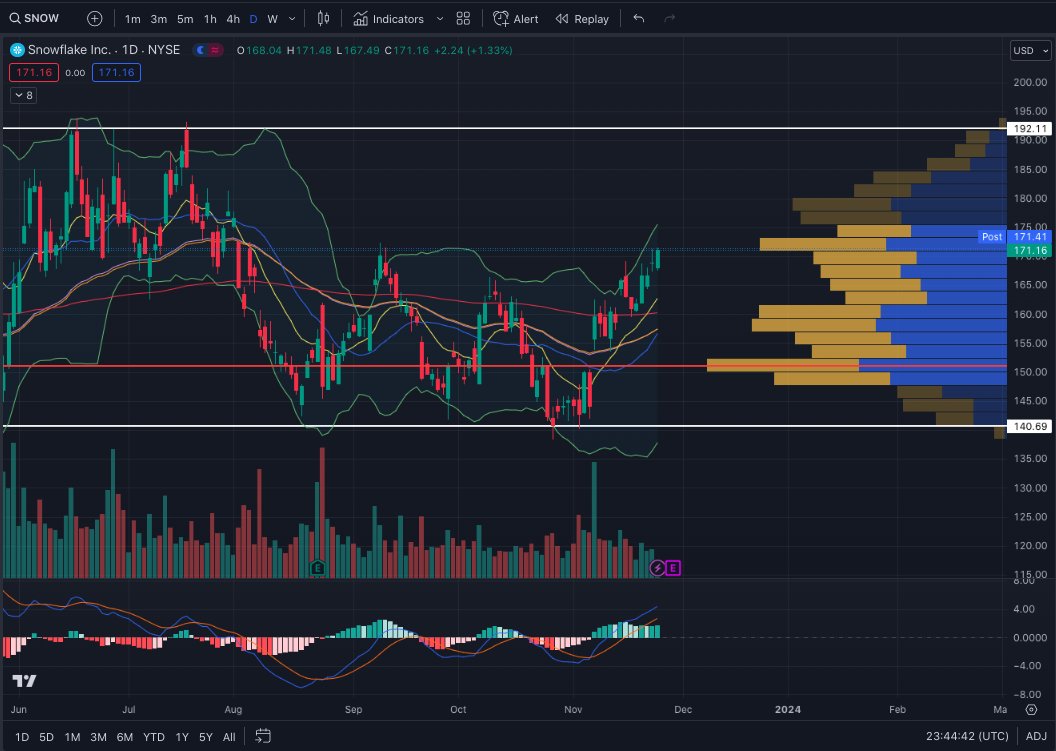Undo the last chart action
1056x751 pixels.
point(638,19)
